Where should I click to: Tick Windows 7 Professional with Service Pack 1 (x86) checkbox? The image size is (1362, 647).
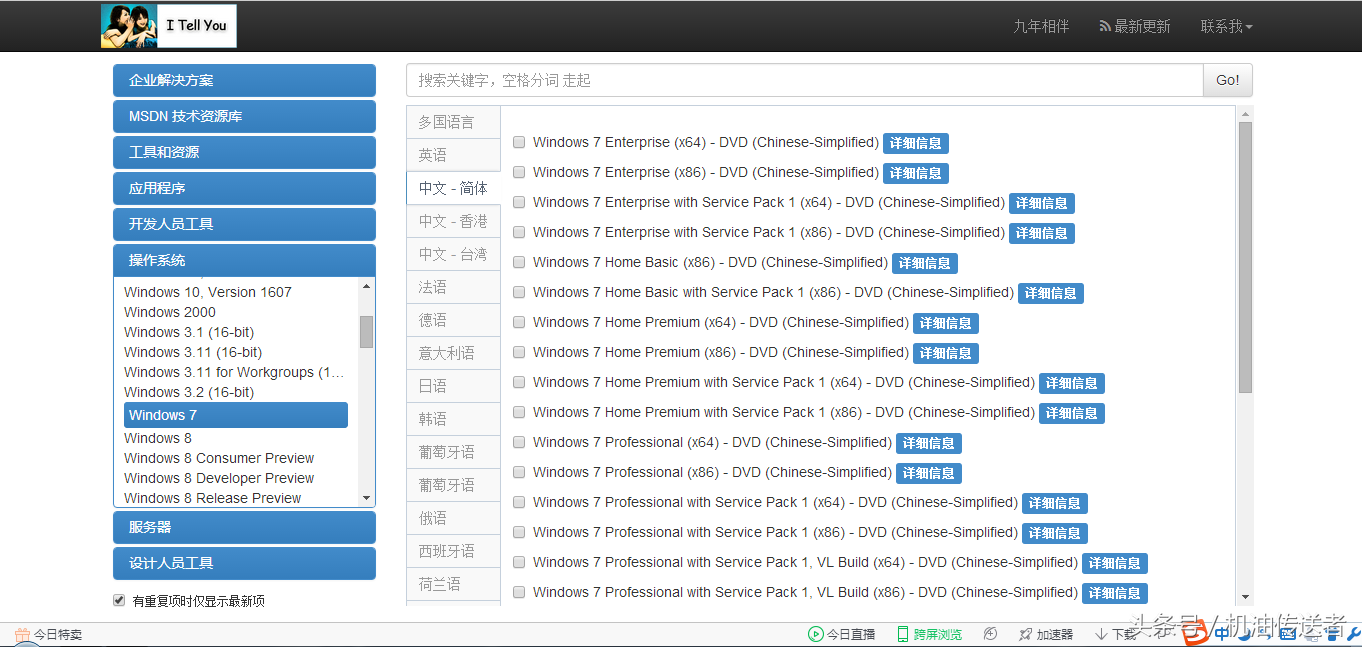(x=519, y=533)
